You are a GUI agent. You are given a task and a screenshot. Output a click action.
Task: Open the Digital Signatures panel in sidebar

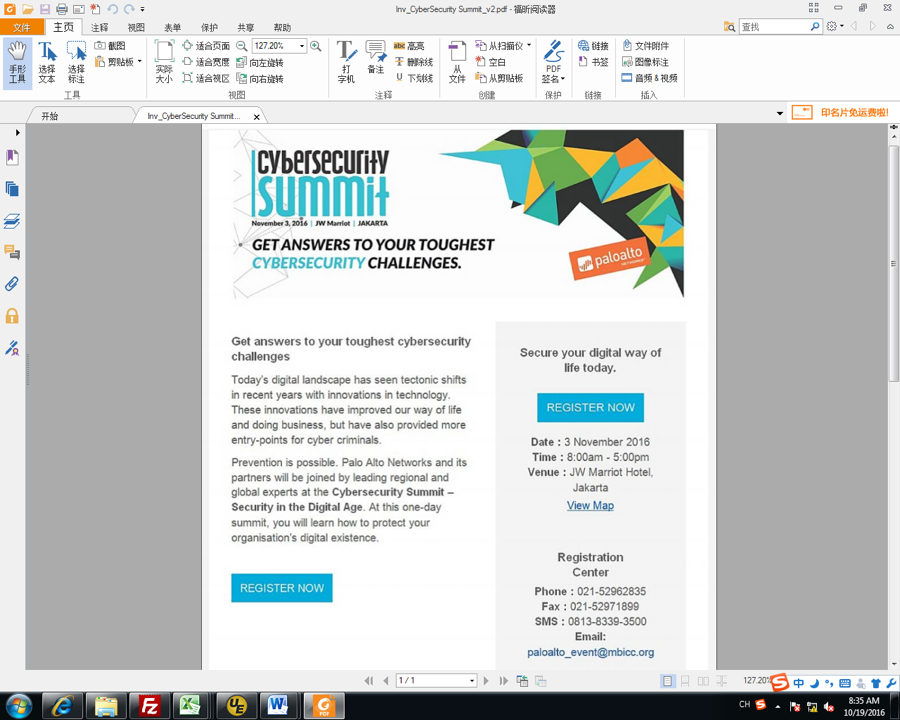click(12, 347)
